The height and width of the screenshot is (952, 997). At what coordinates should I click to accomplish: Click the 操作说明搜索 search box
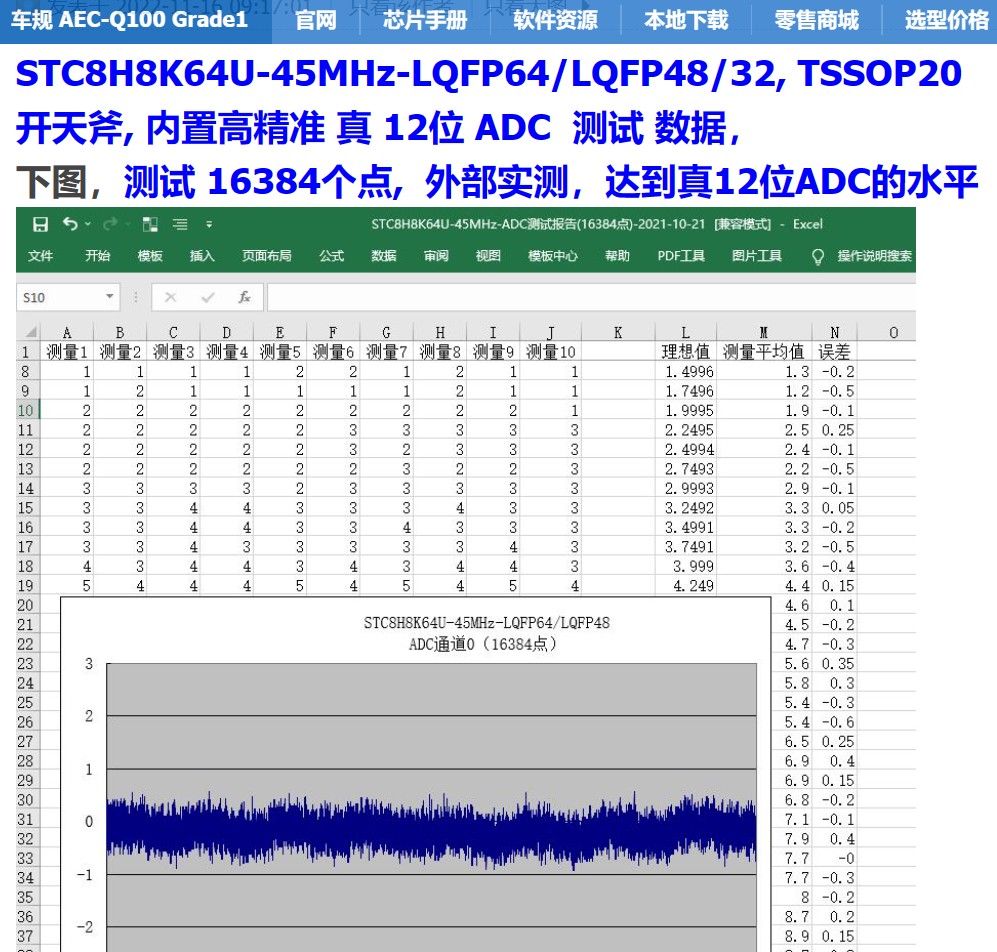click(874, 256)
